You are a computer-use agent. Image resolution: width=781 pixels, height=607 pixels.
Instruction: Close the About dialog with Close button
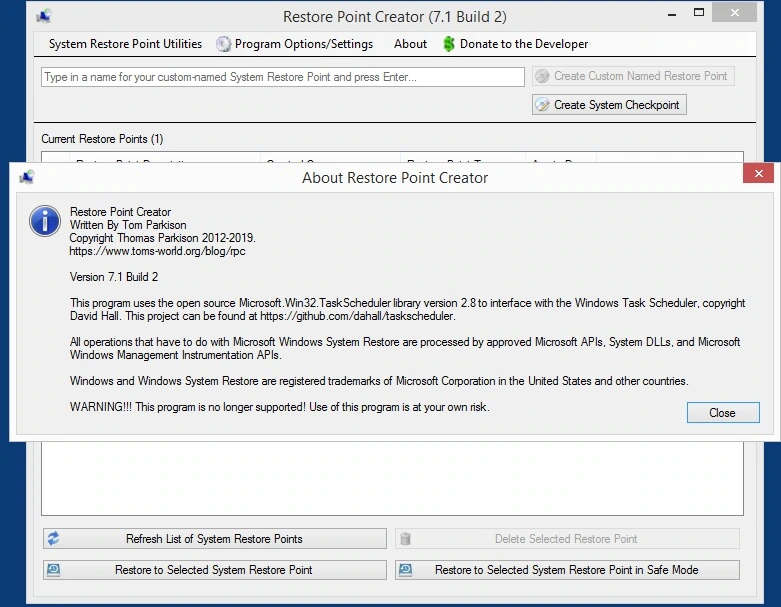723,413
